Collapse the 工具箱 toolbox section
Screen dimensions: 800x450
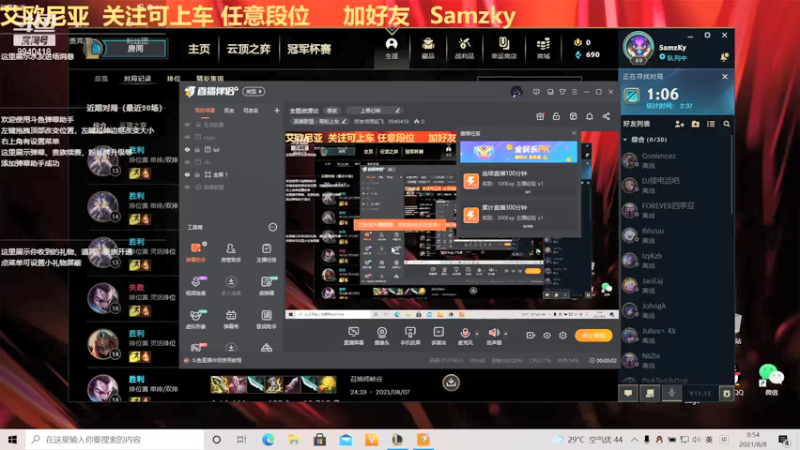pos(273,227)
